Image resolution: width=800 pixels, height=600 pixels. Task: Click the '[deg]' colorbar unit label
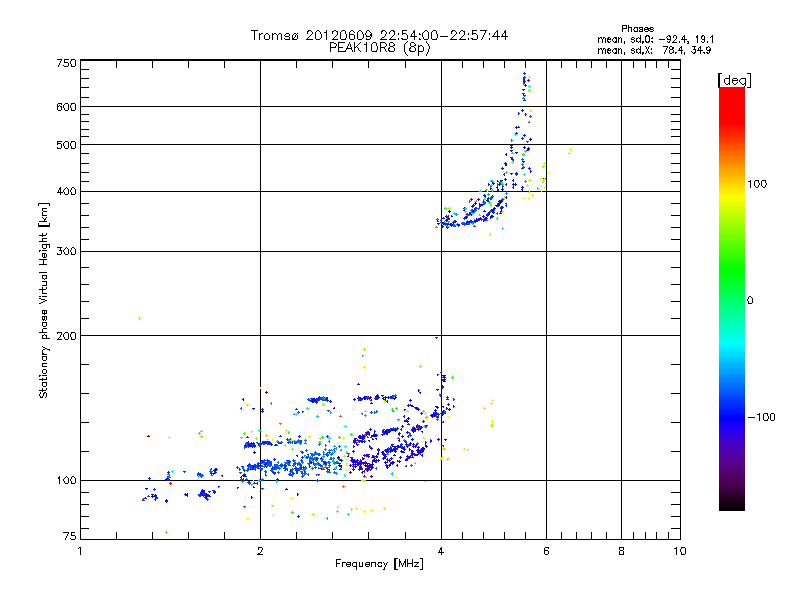(734, 80)
